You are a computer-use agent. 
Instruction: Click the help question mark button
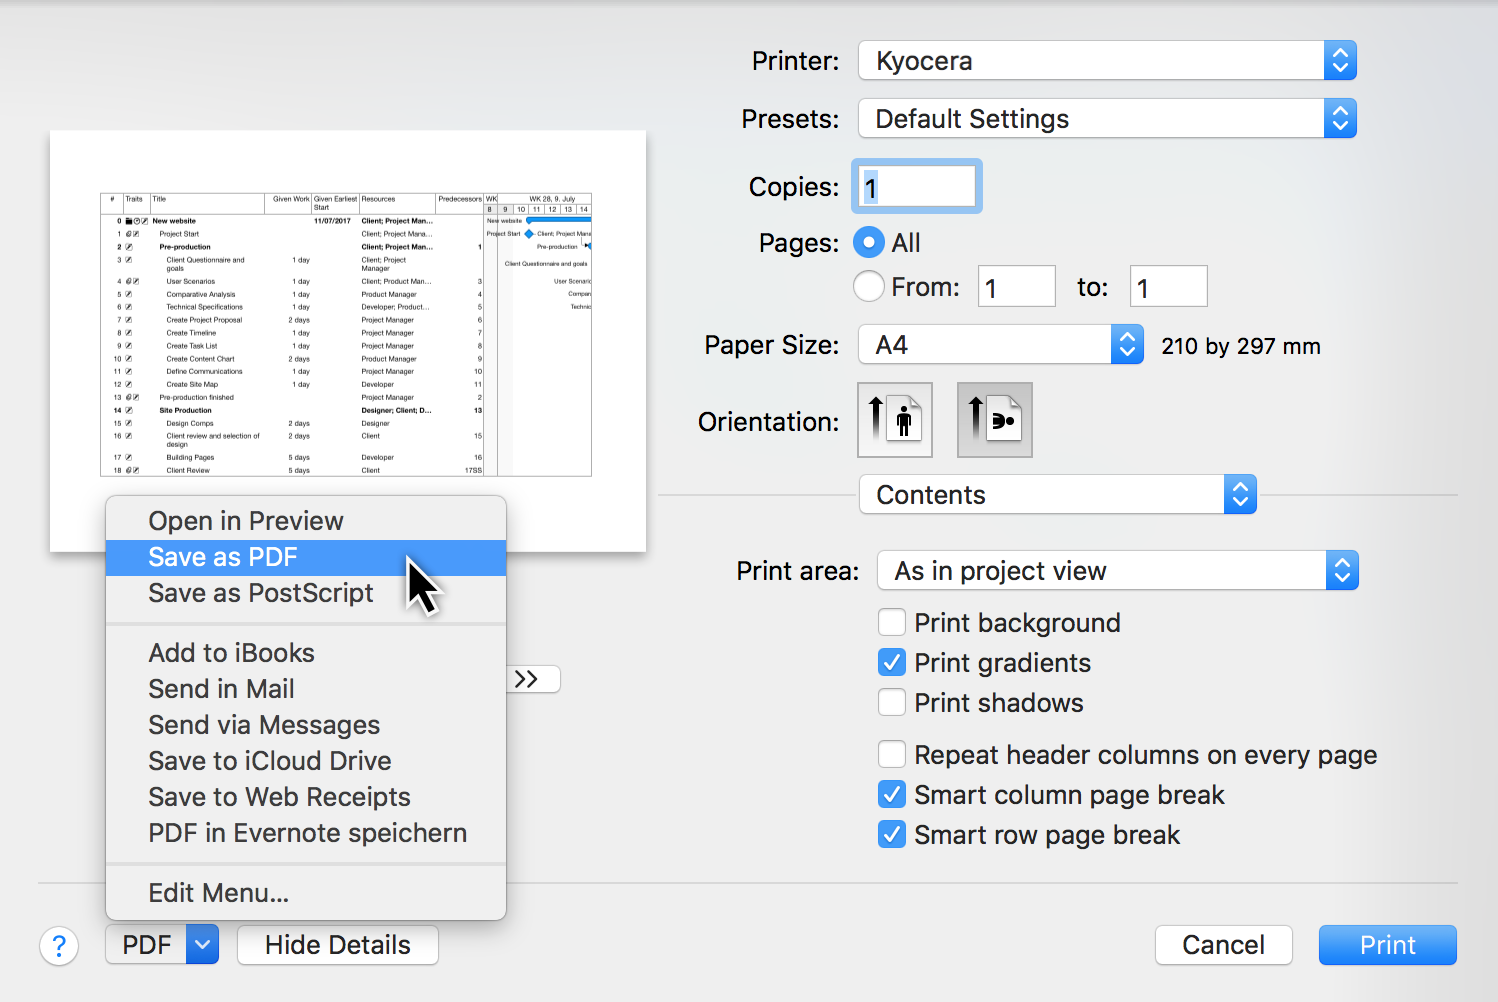(x=59, y=945)
